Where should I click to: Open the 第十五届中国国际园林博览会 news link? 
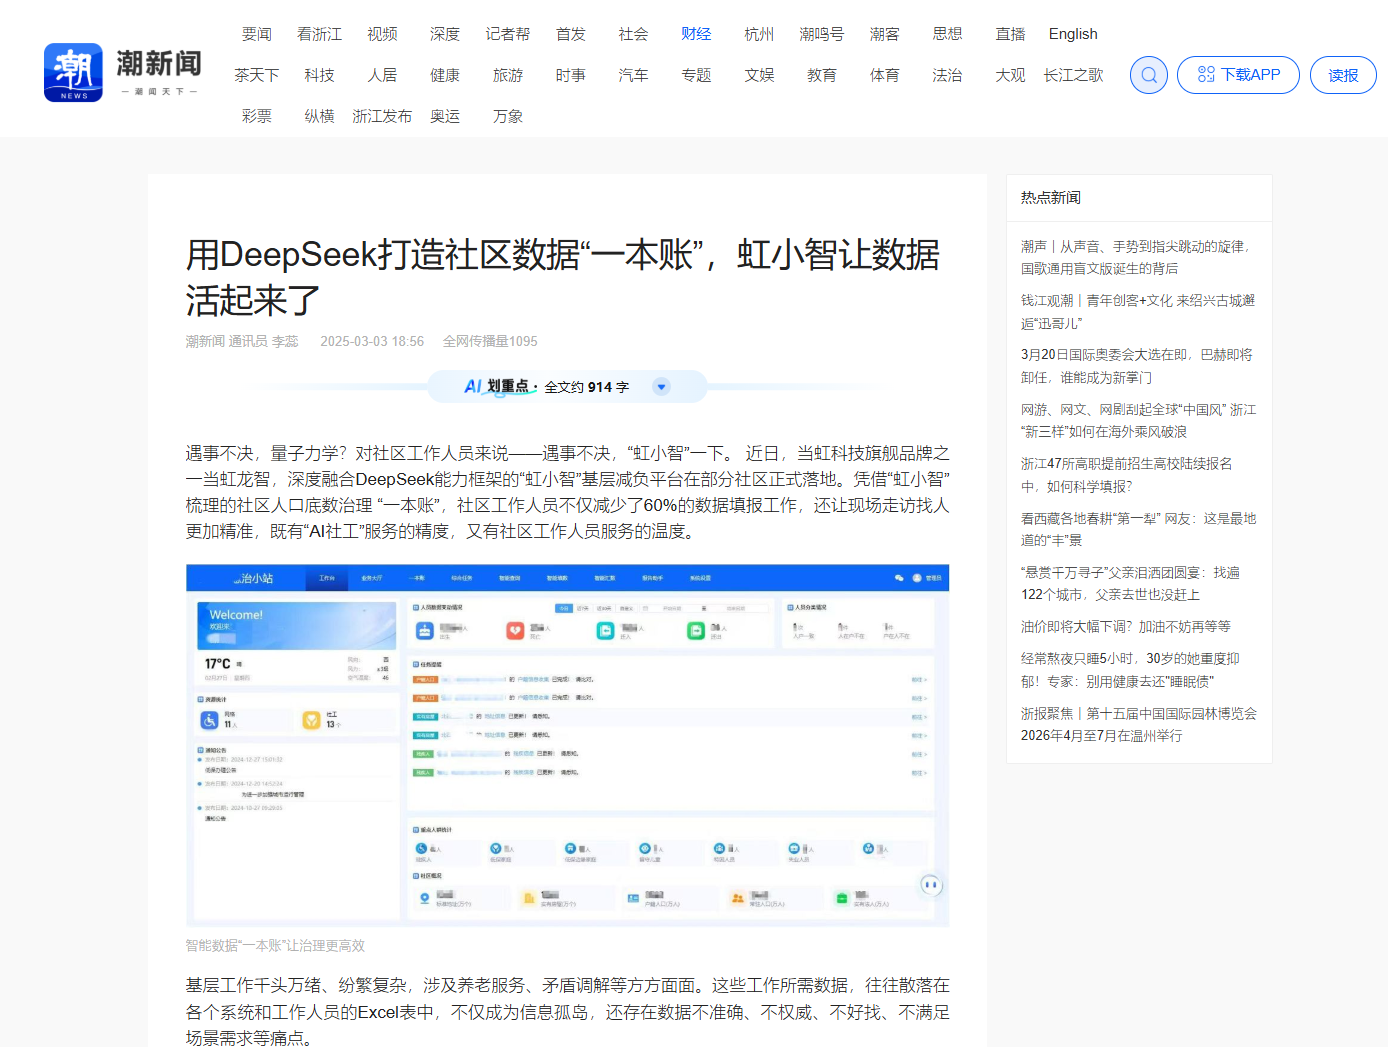pos(1138,724)
